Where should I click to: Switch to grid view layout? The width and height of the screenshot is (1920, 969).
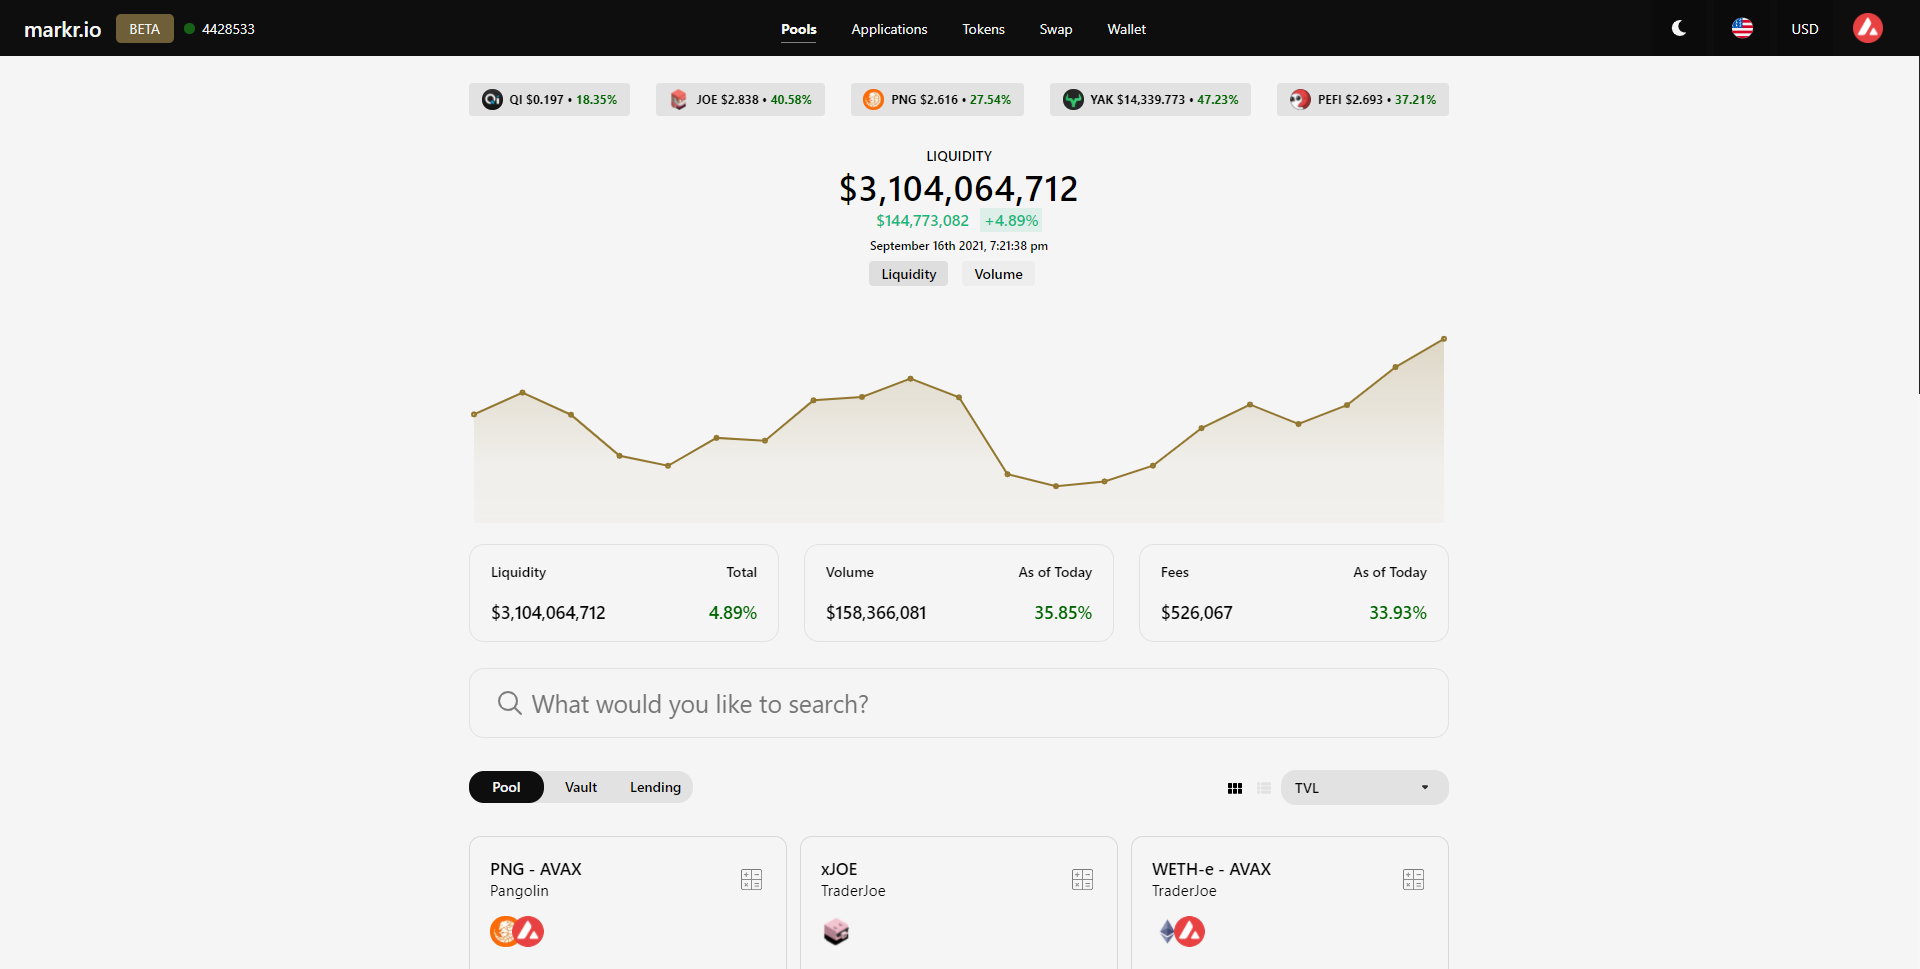pos(1235,788)
